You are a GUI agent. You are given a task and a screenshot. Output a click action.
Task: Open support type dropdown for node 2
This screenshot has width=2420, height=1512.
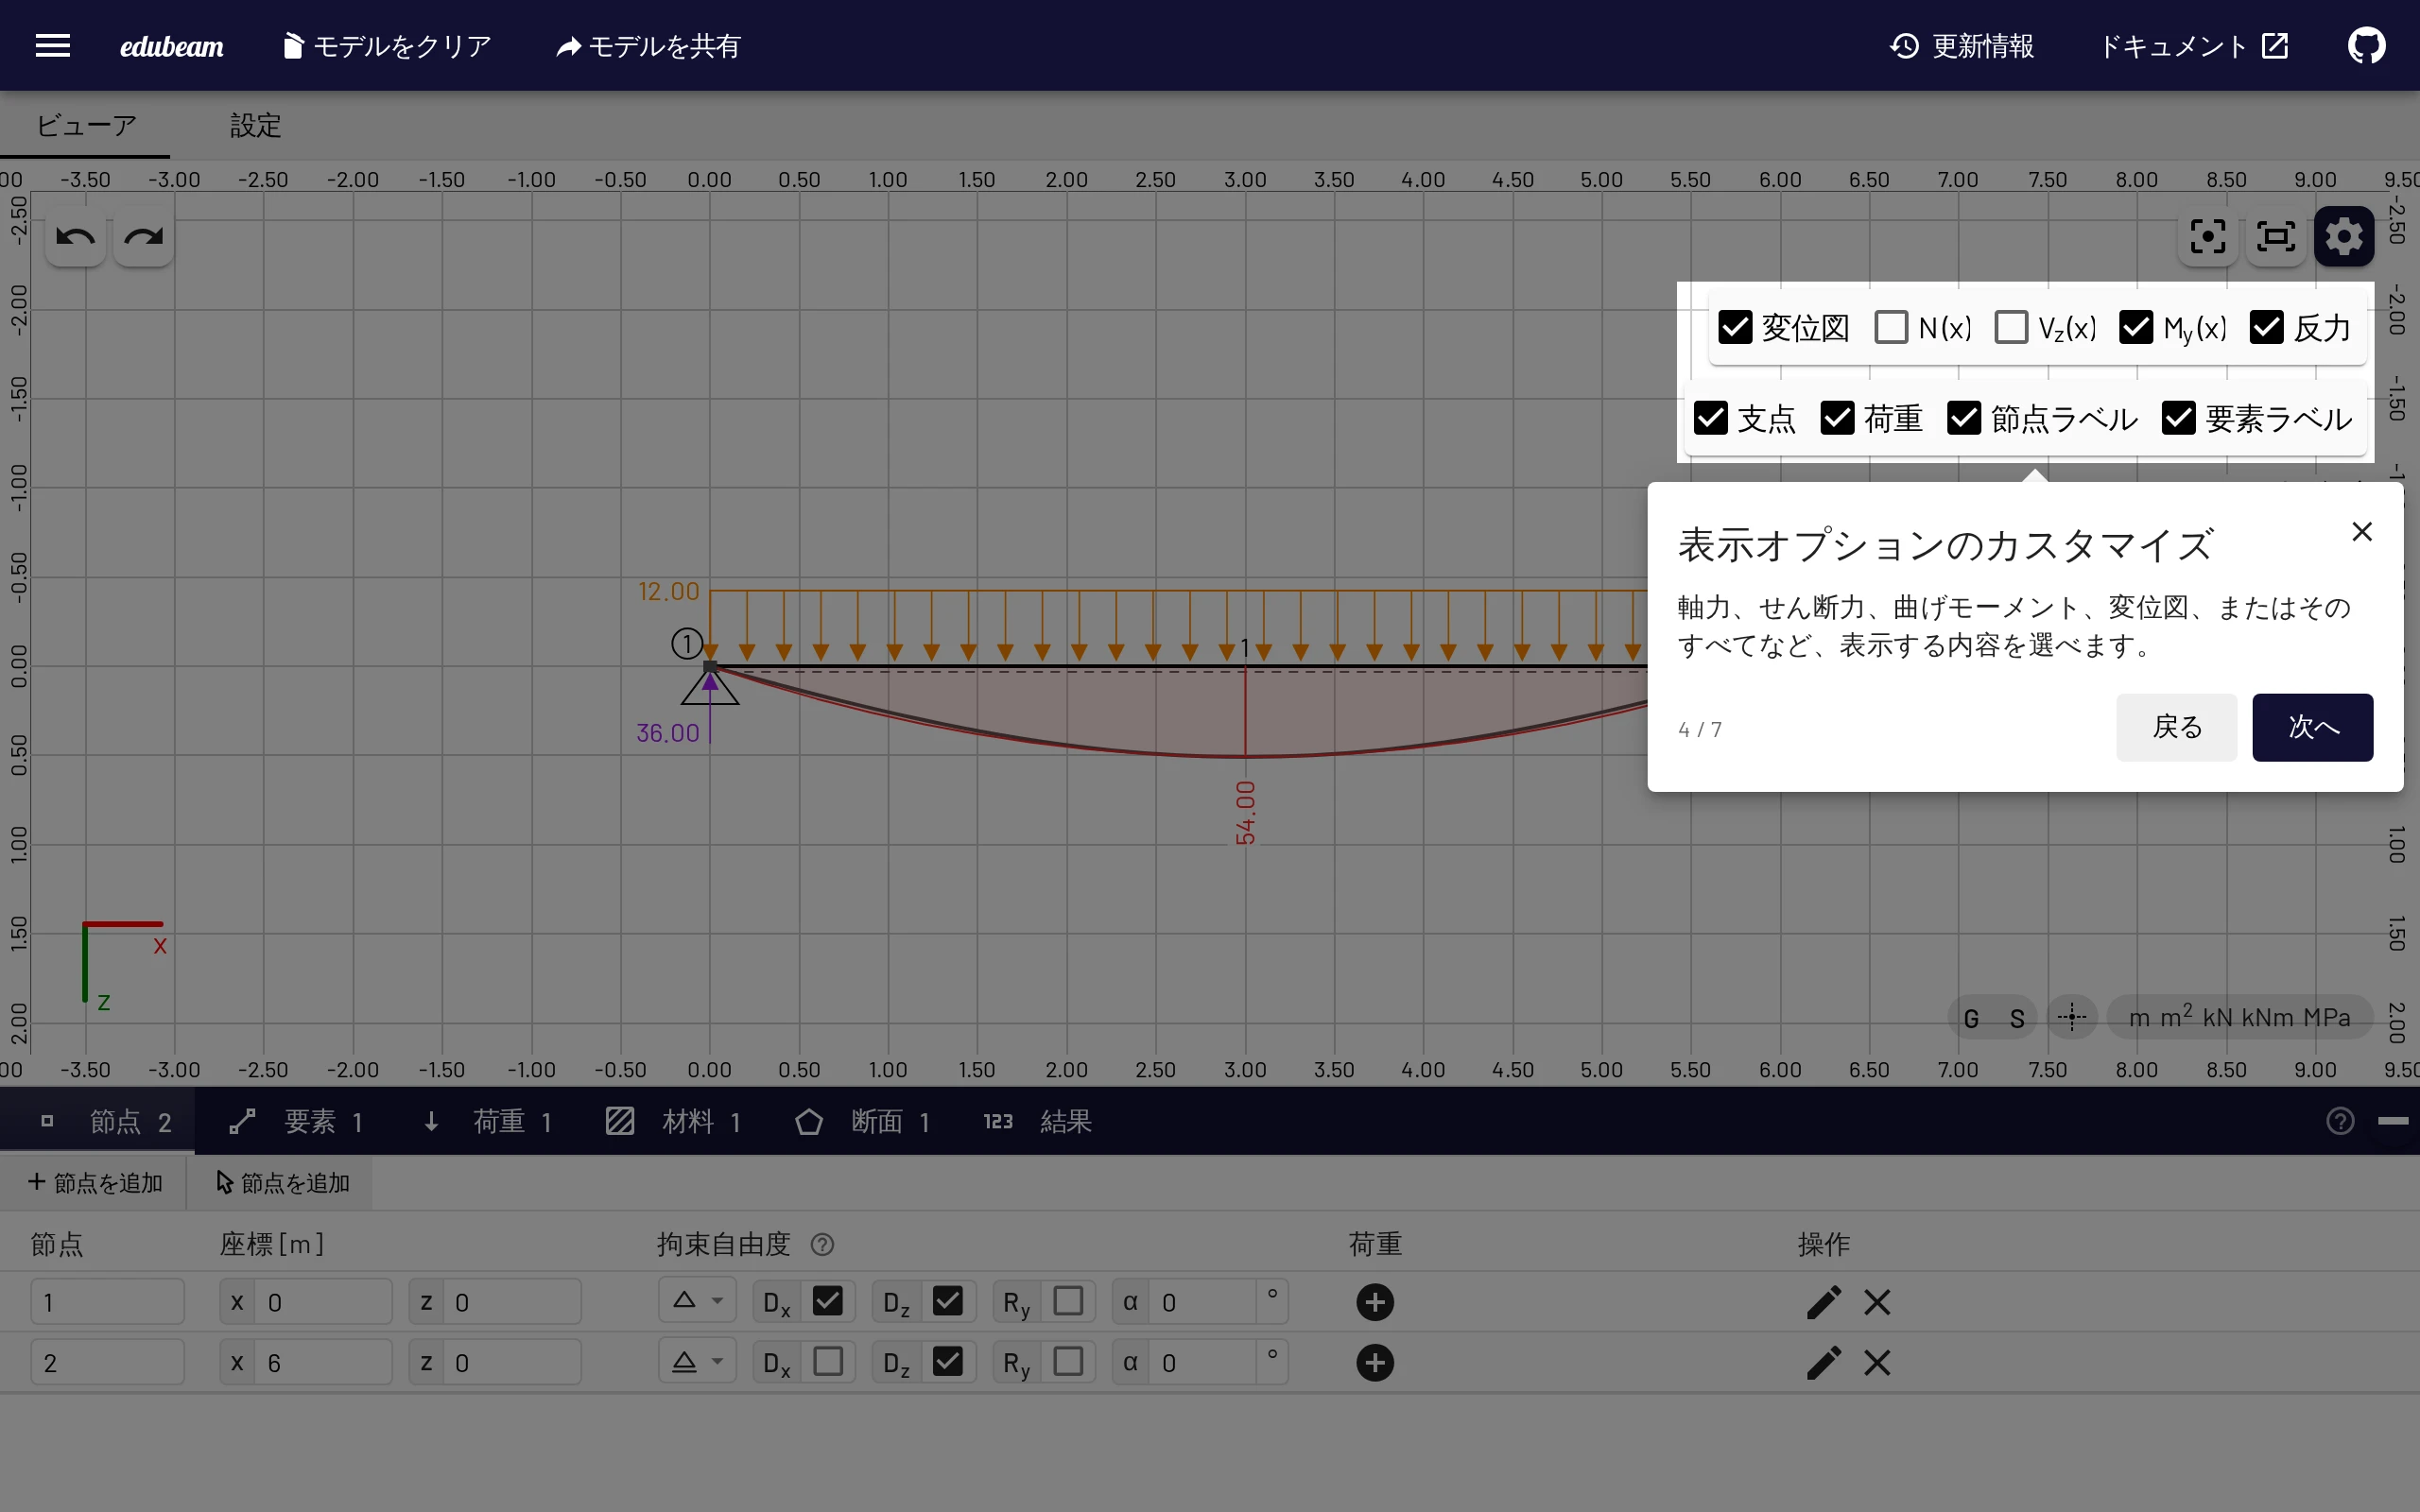pos(697,1362)
